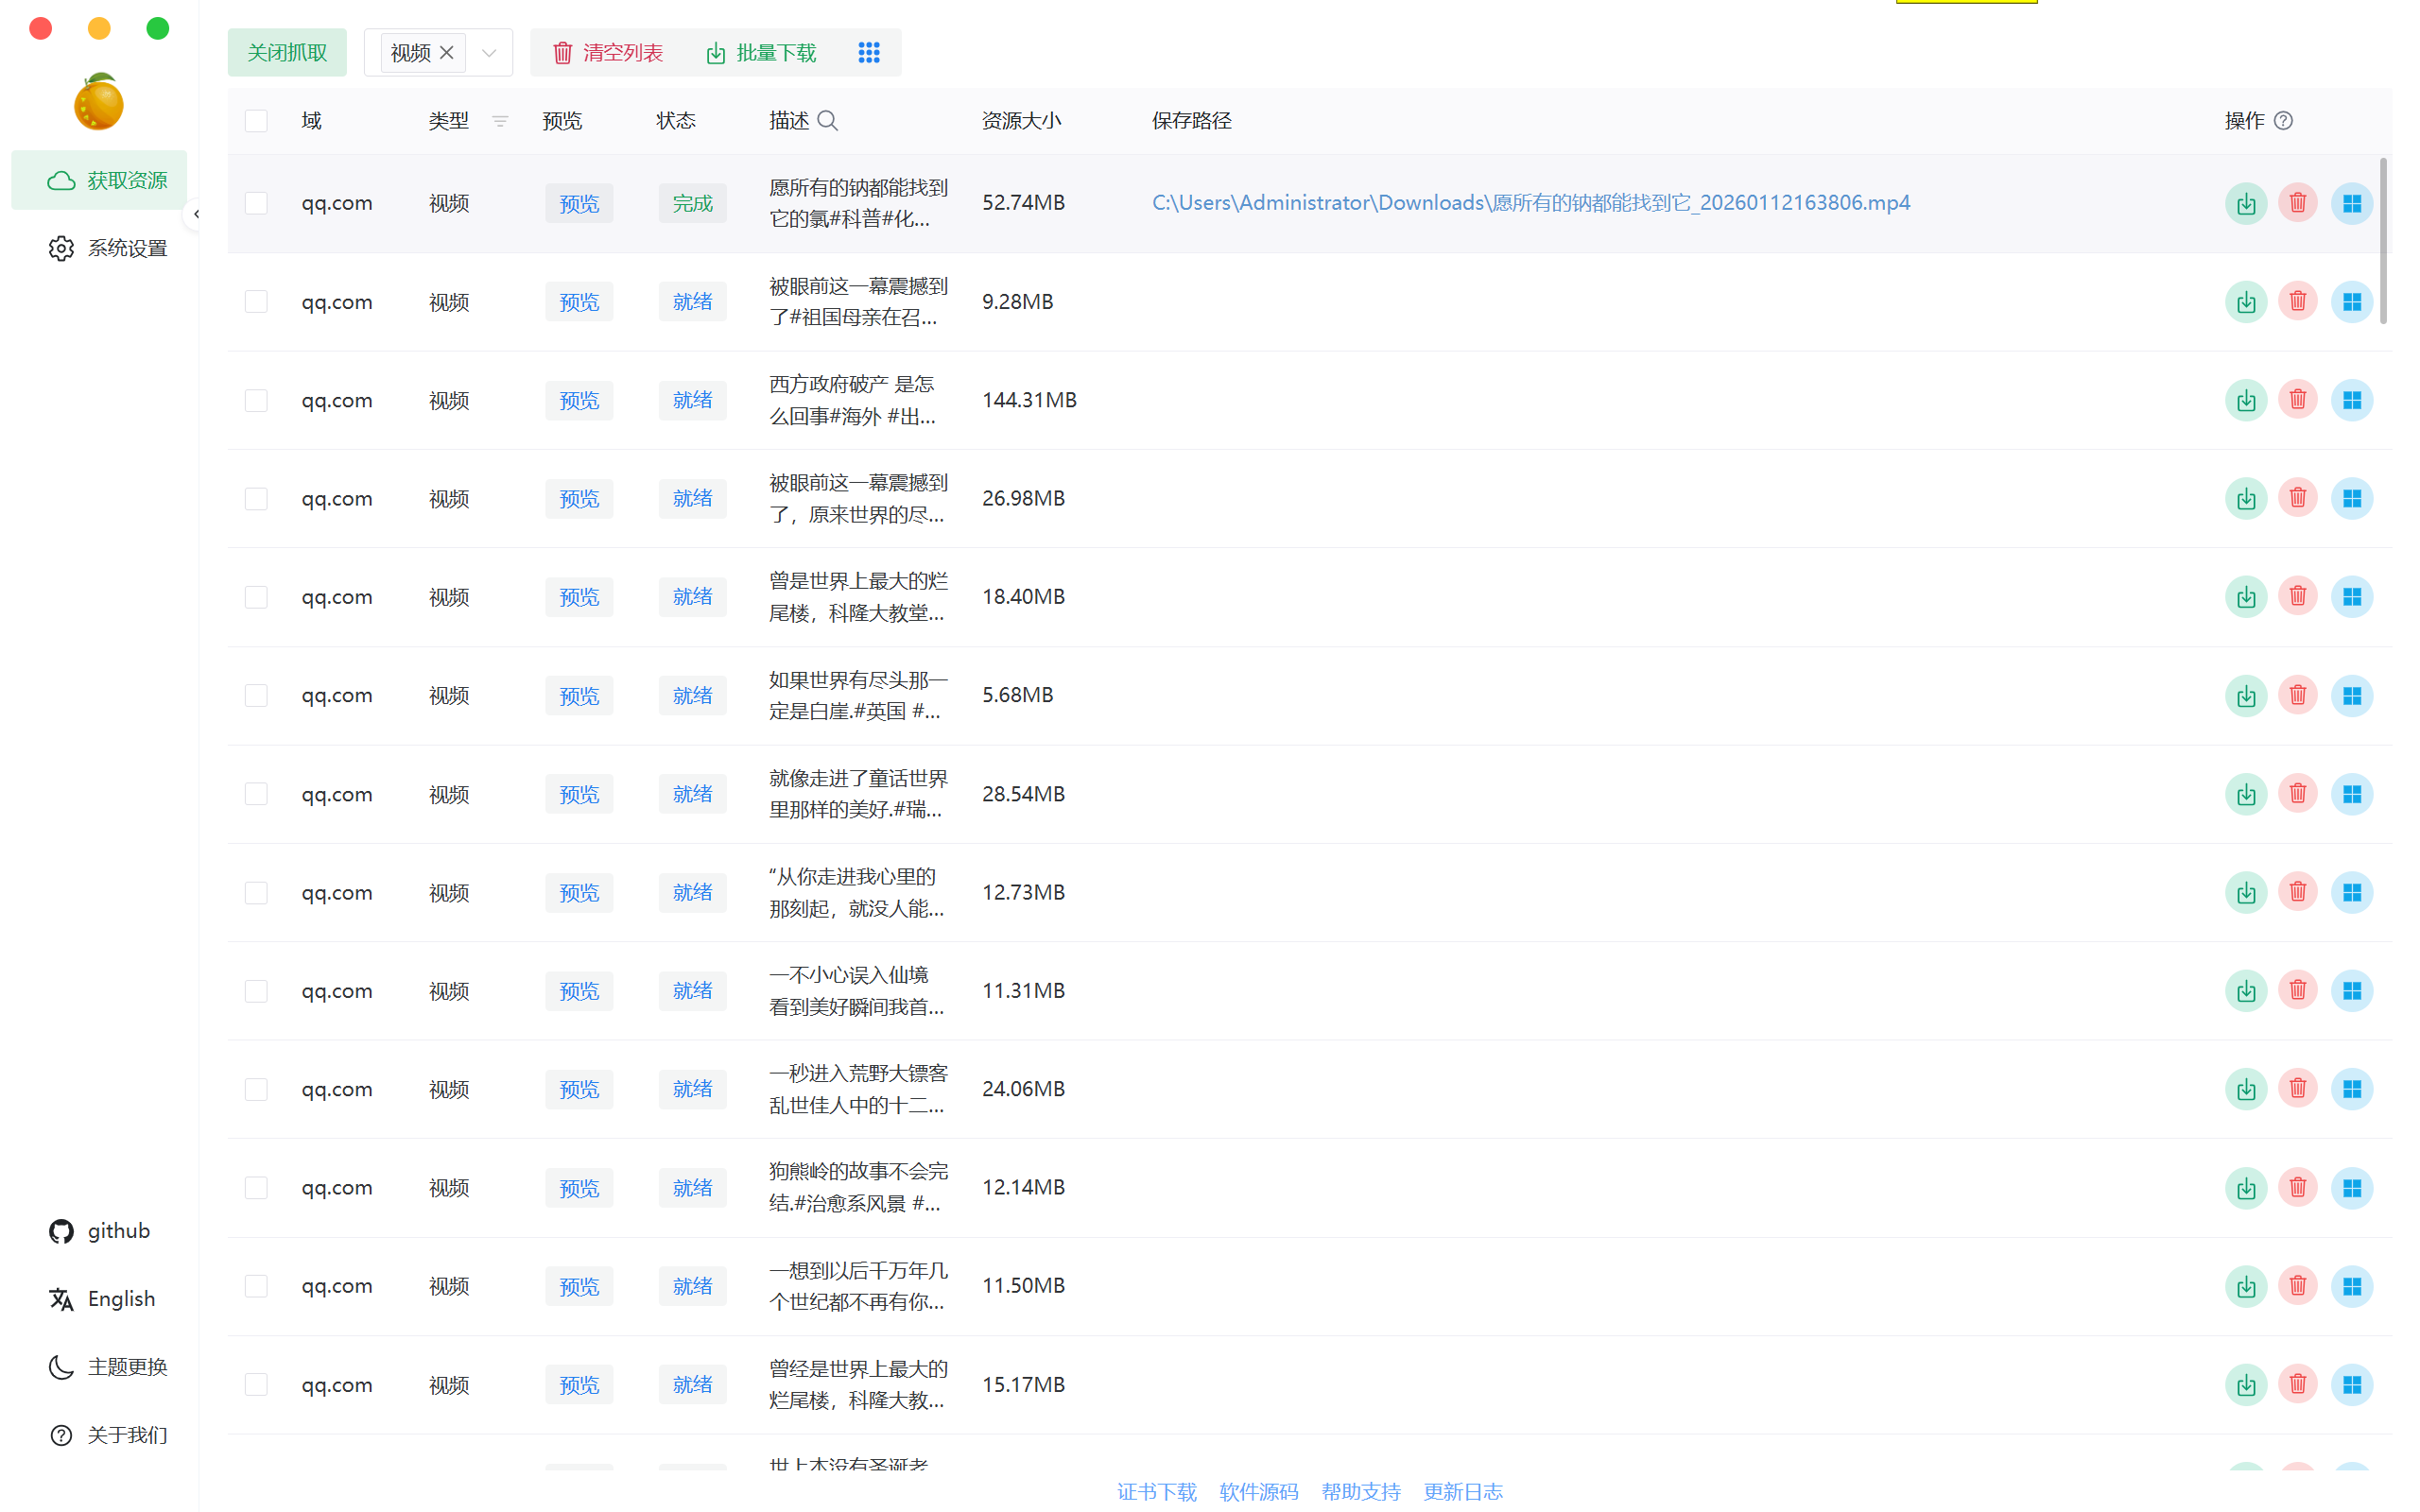Switch interface language to English

[x=120, y=1298]
